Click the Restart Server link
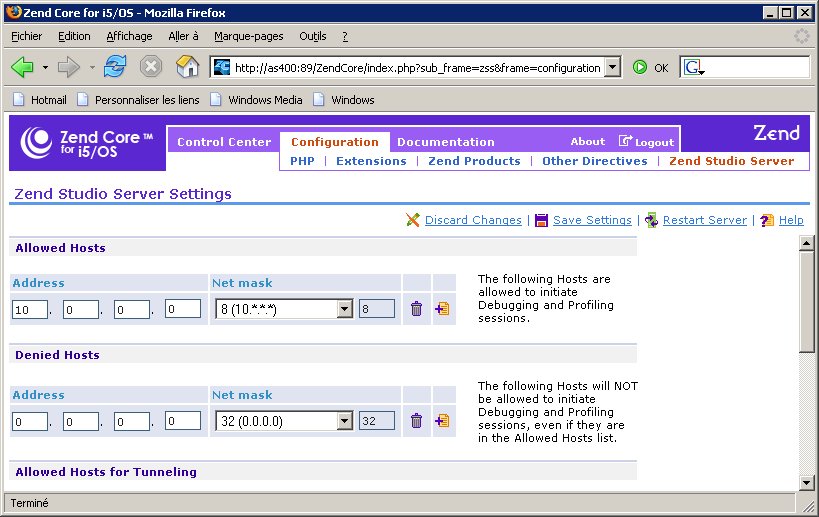Image resolution: width=819 pixels, height=517 pixels. click(705, 220)
